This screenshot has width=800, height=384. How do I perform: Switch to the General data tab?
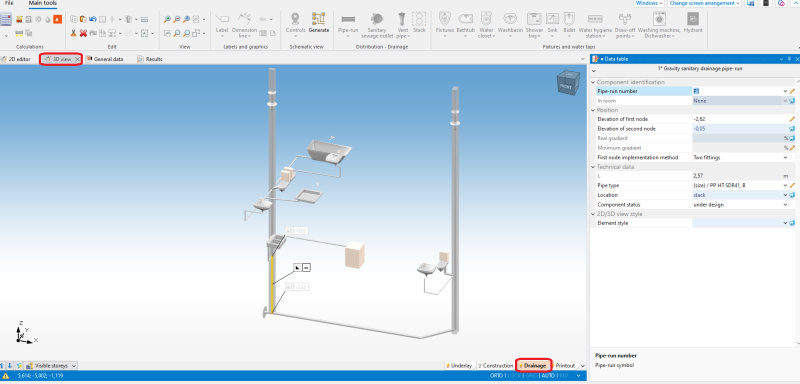[105, 59]
